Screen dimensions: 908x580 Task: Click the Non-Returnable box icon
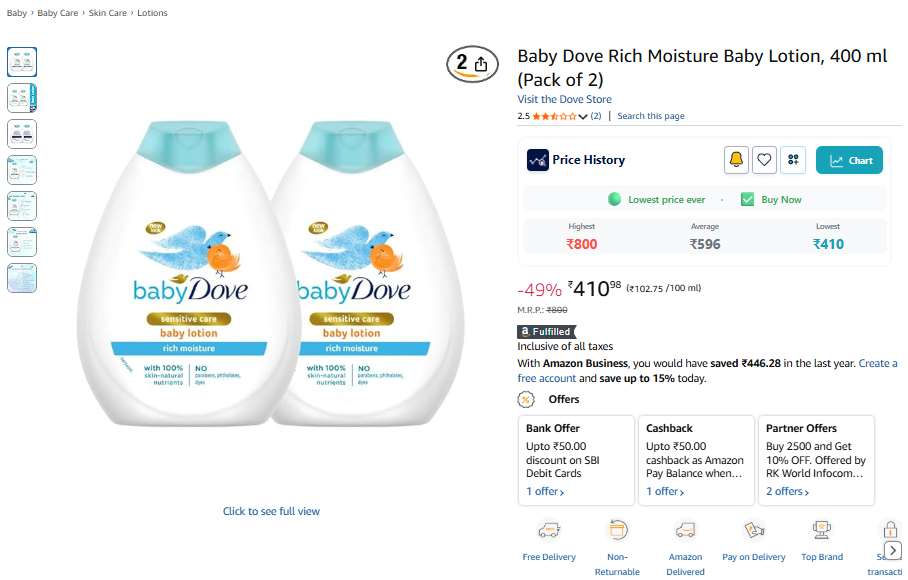(617, 530)
